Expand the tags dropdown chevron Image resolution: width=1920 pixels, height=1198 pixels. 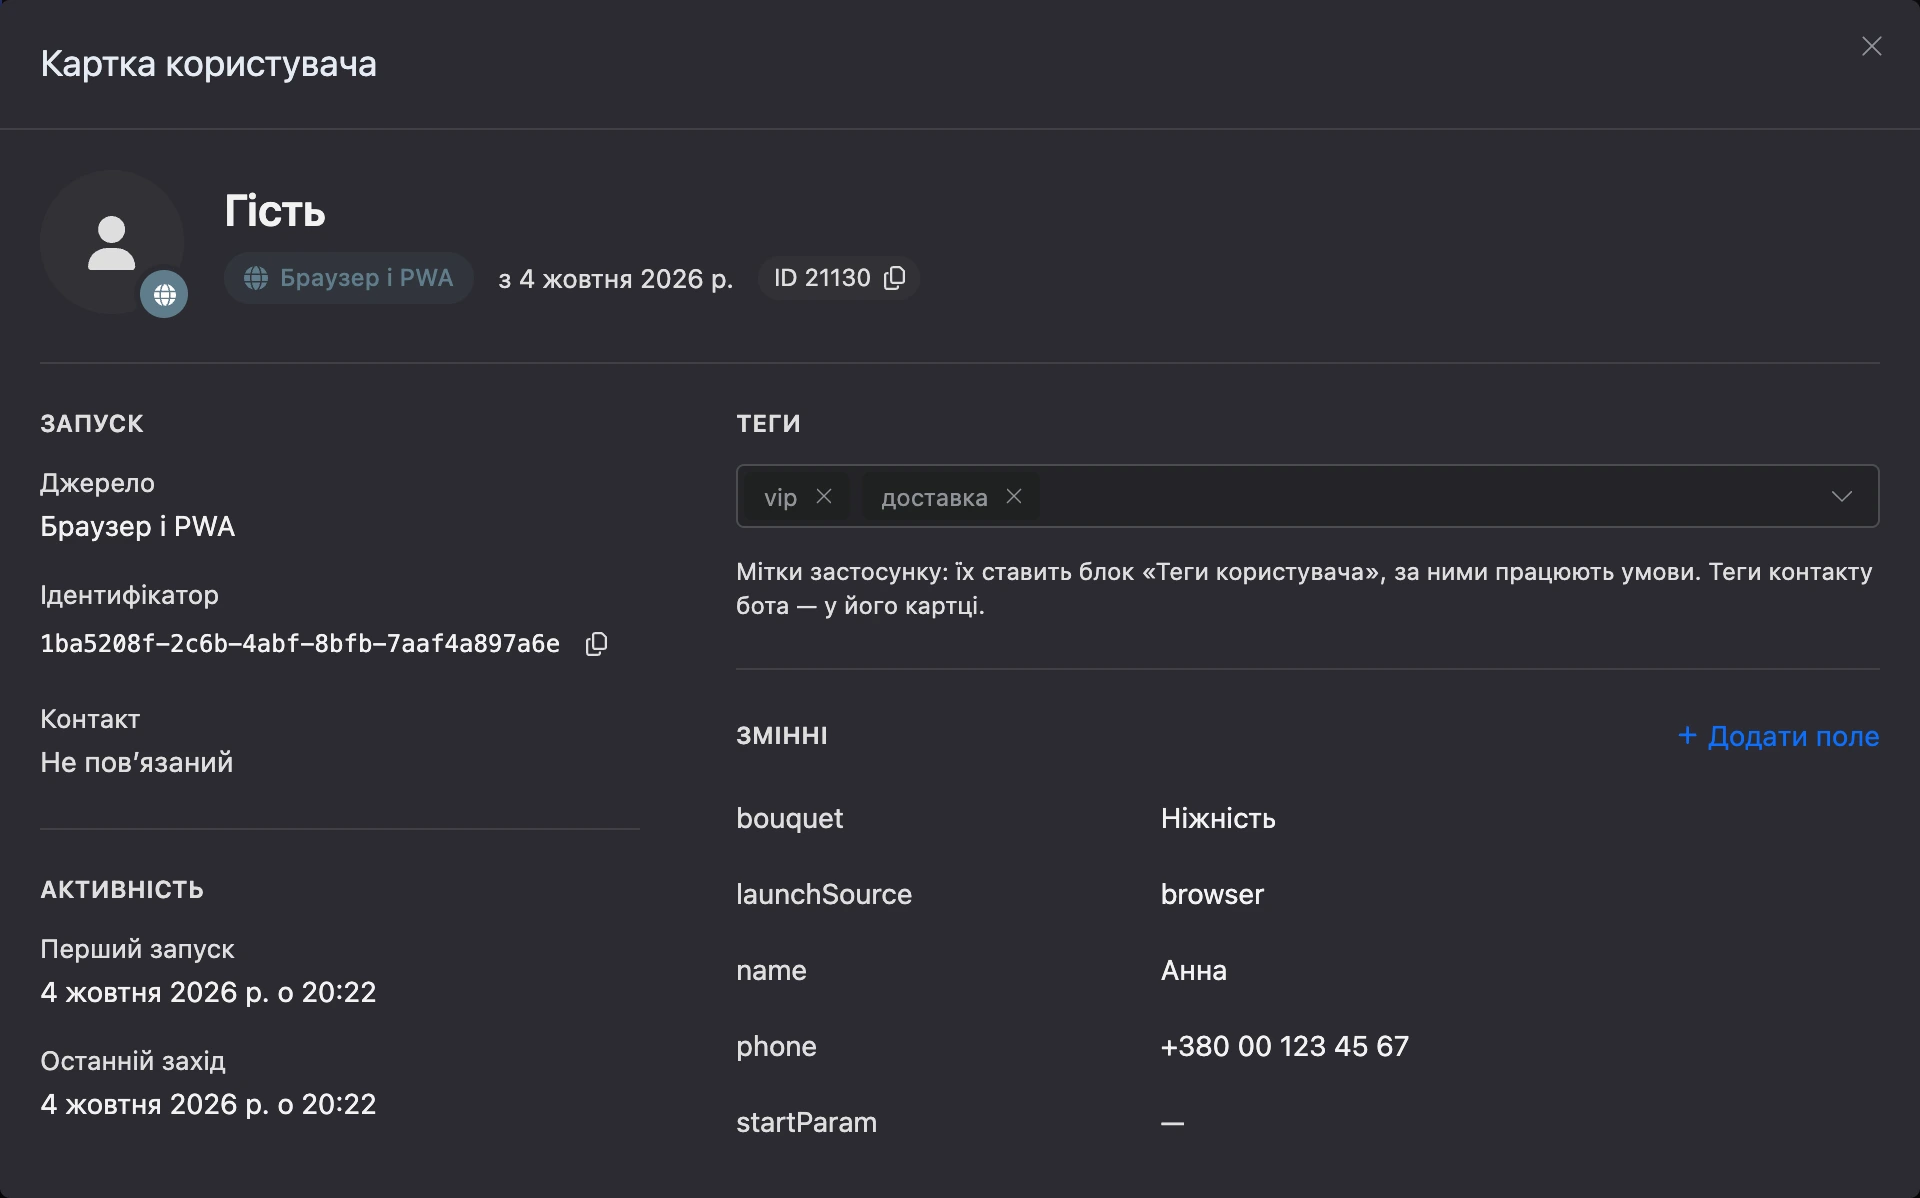click(x=1841, y=497)
